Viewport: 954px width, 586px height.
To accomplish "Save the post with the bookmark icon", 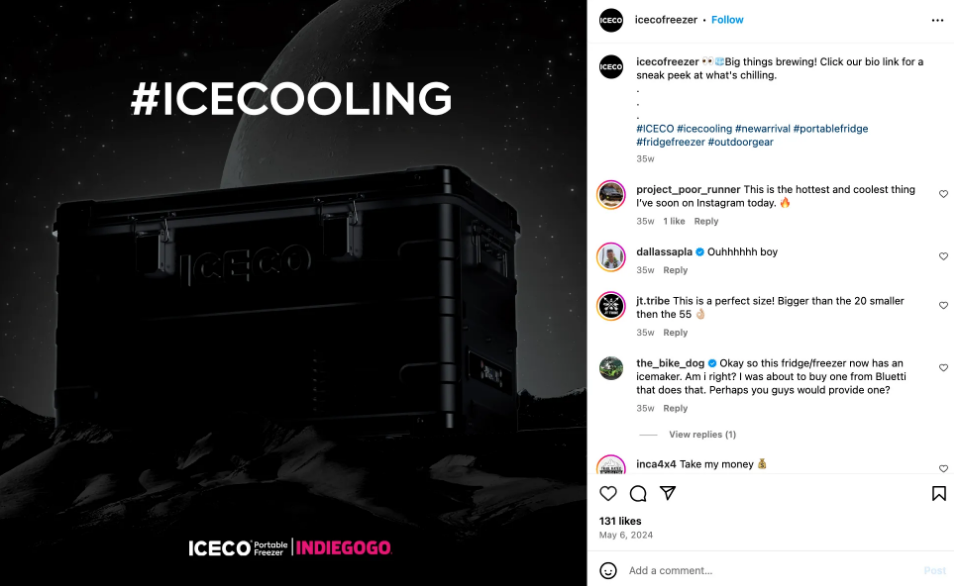I will [x=939, y=493].
